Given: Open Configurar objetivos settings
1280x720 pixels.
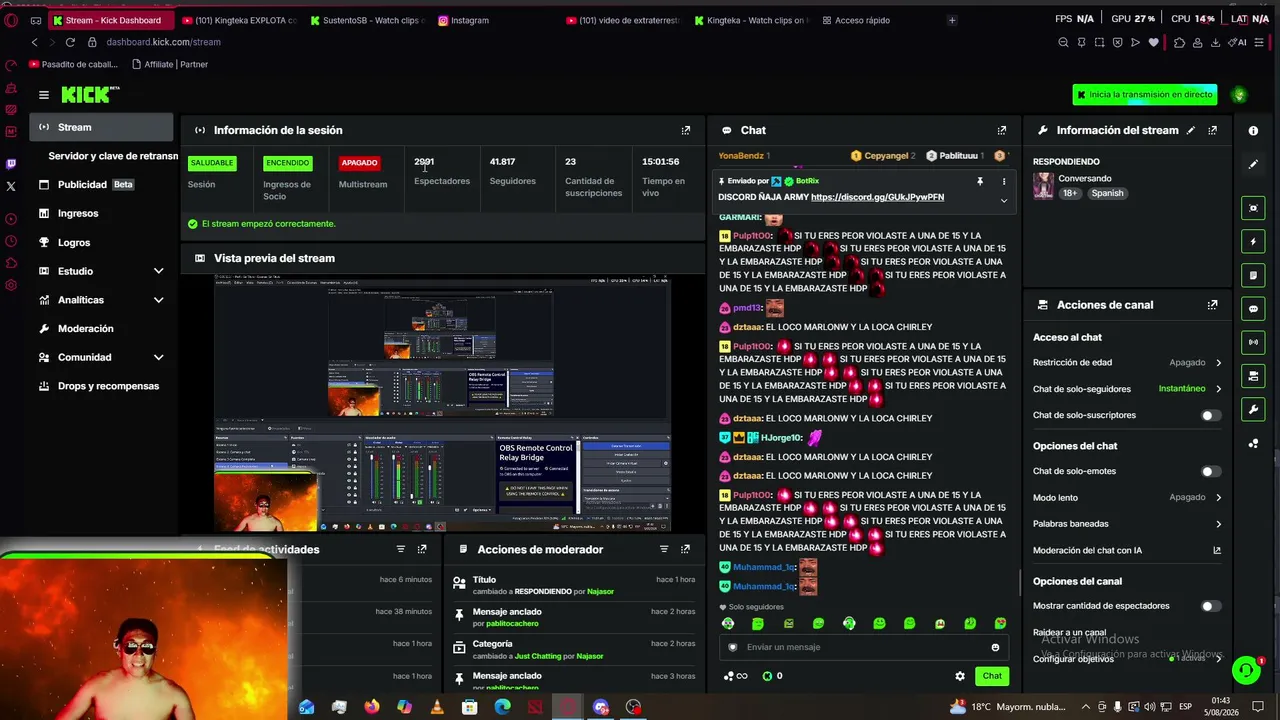Looking at the screenshot, I should pyautogui.click(x=1127, y=659).
